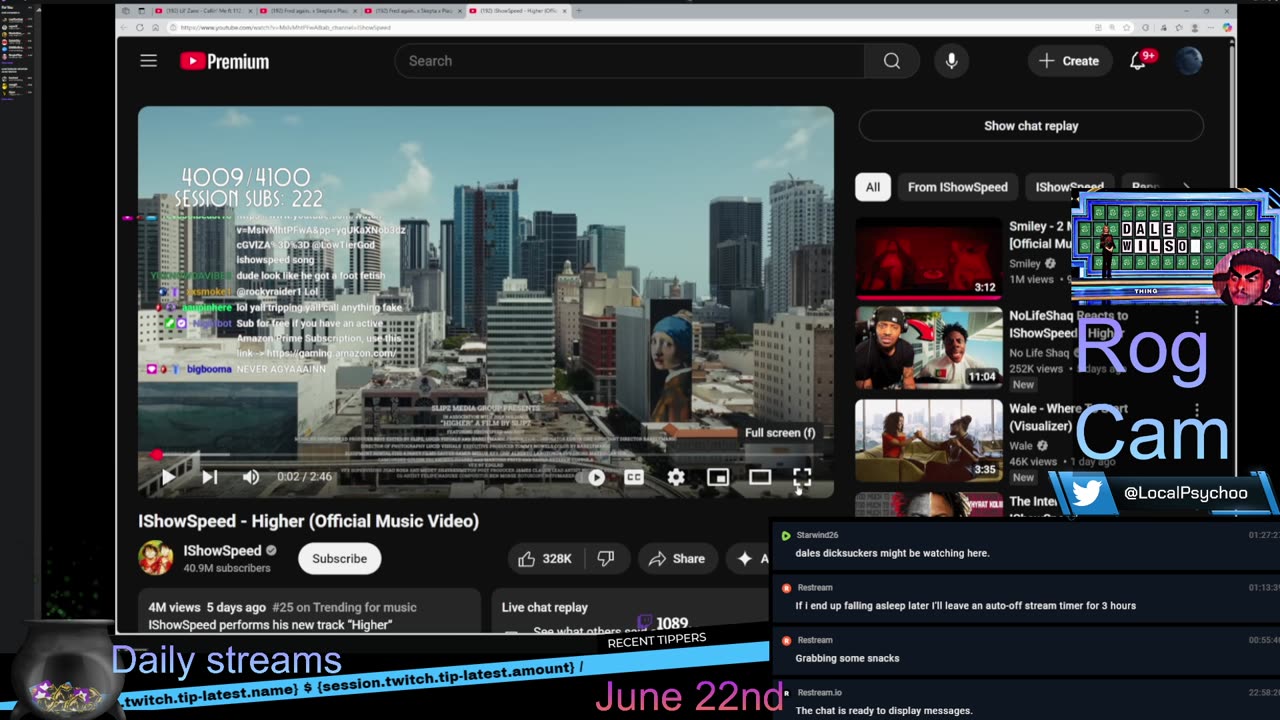Click the 0:02 / 2:46 time display
This screenshot has width=1280, height=720.
304,477
